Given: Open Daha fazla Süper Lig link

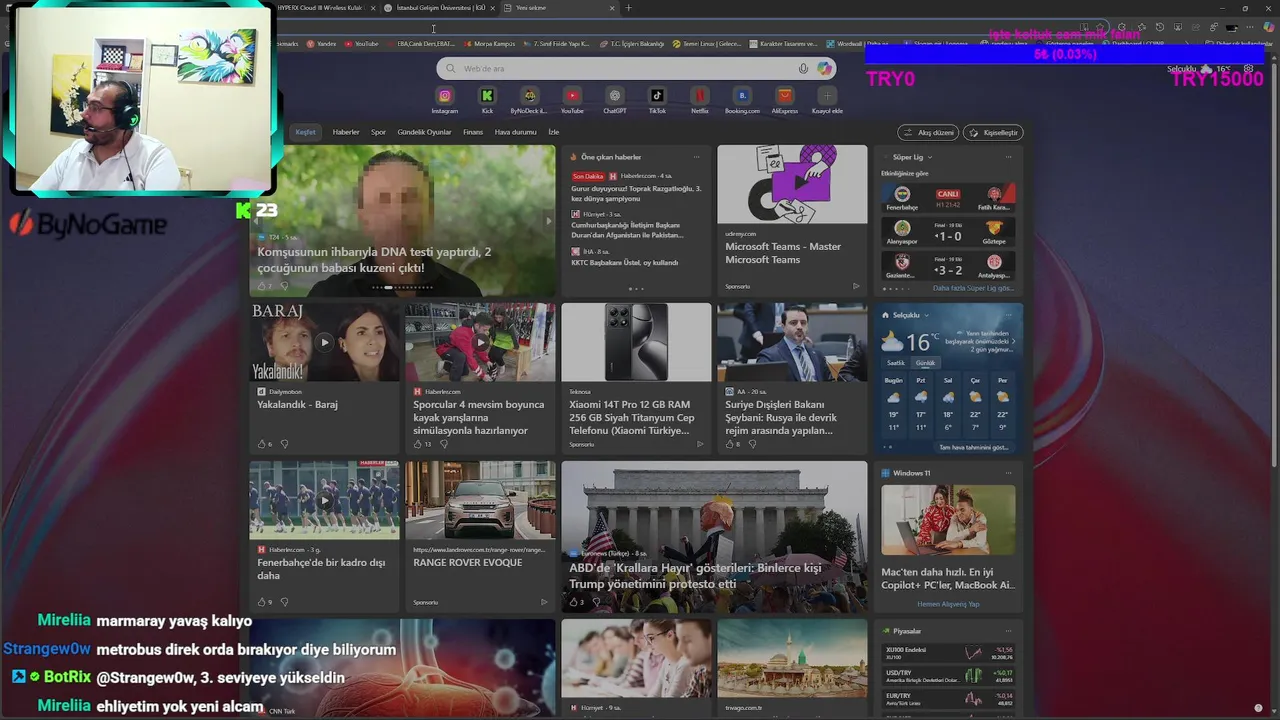Looking at the screenshot, I should [973, 288].
